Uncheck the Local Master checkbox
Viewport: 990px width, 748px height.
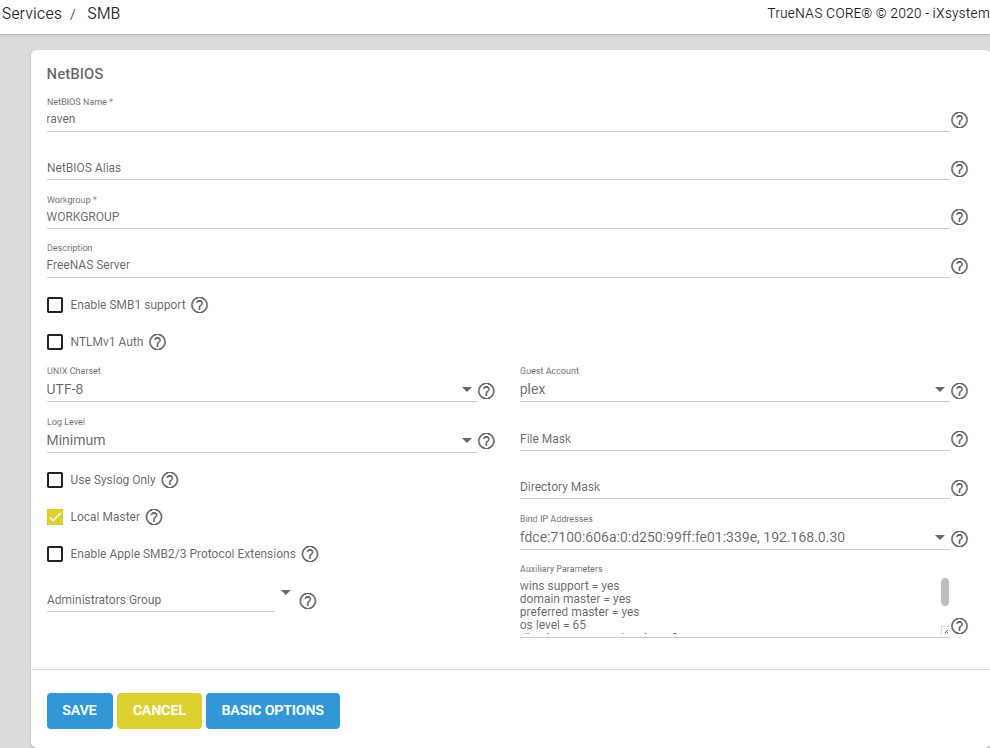(x=55, y=517)
